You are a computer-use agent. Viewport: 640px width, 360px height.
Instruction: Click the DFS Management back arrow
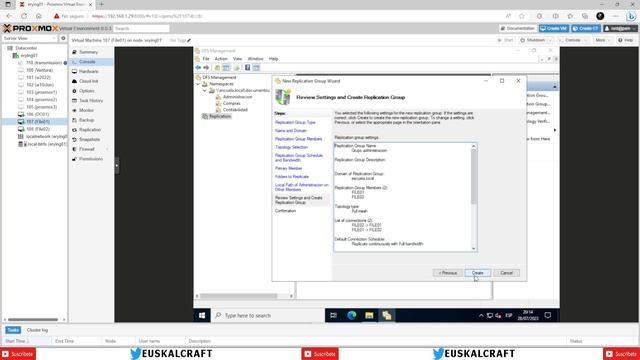click(198, 68)
